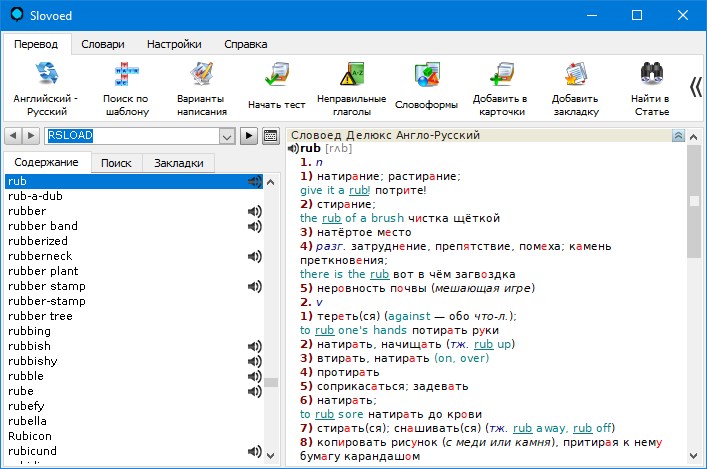Expand the search history dropdown arrow
Viewport: 707px width, 469px height.
(x=226, y=136)
